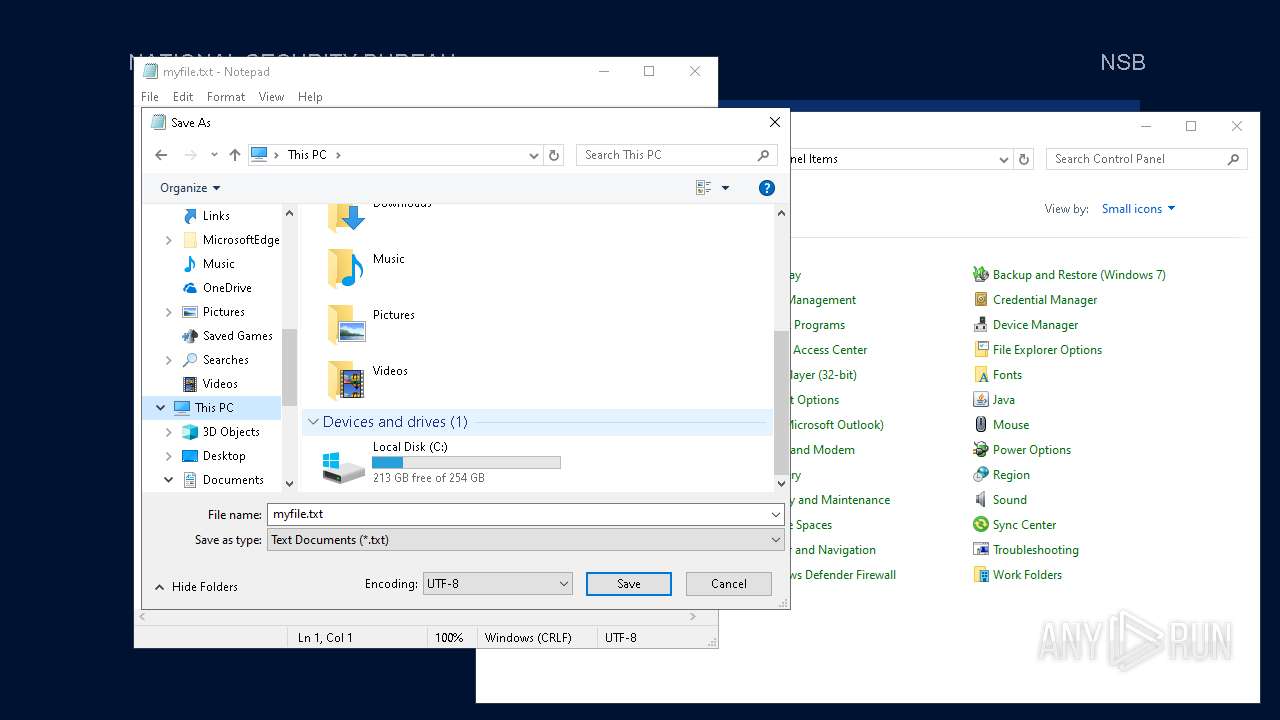Click Hide Folders button
Viewport: 1280px width, 720px height.
point(196,587)
